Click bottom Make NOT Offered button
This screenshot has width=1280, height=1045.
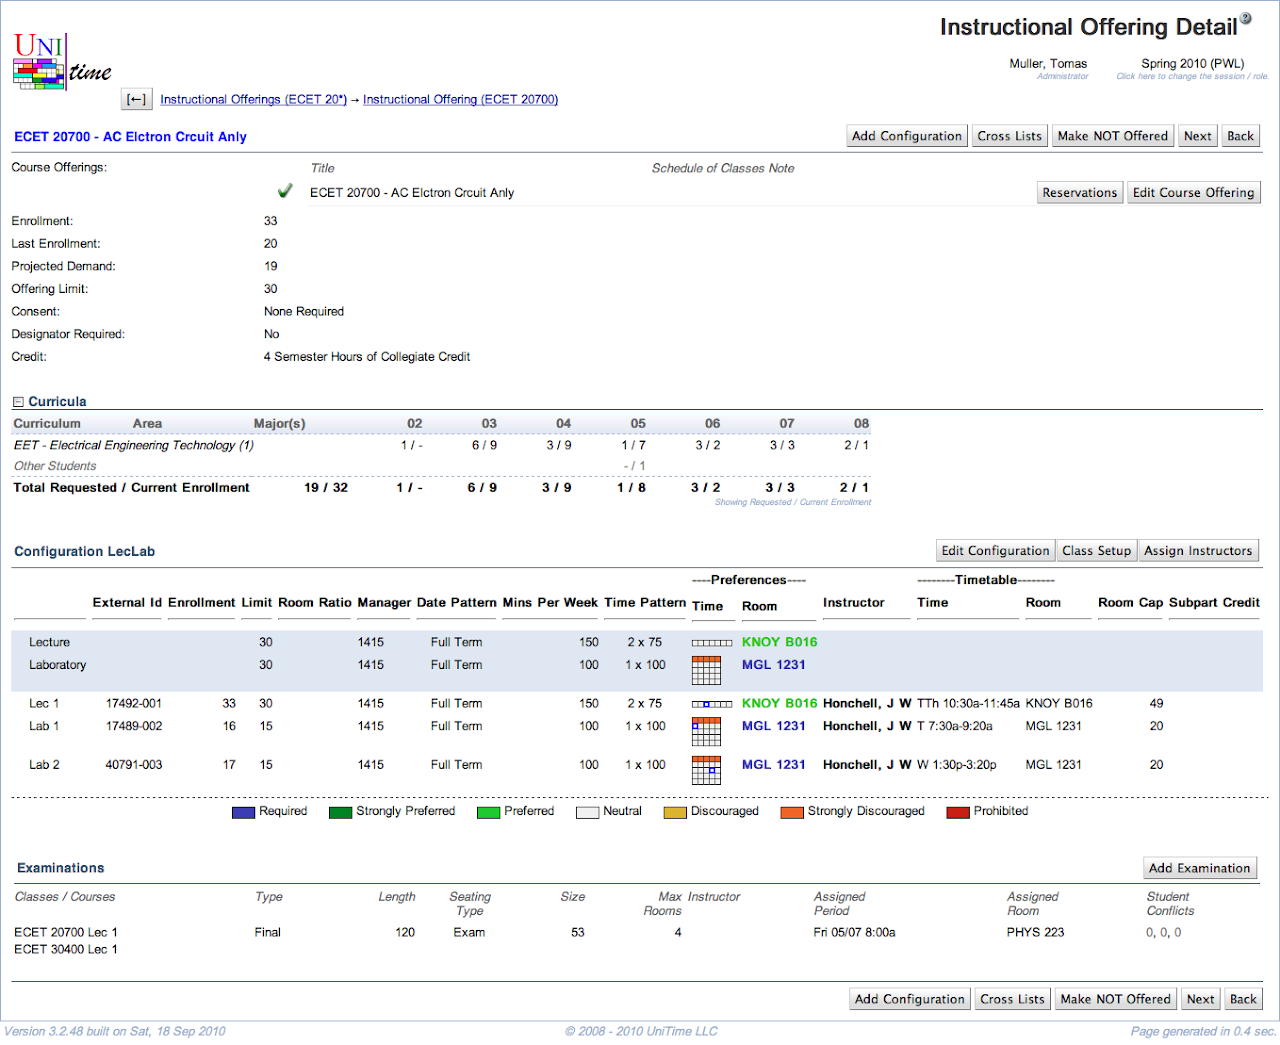(1115, 999)
